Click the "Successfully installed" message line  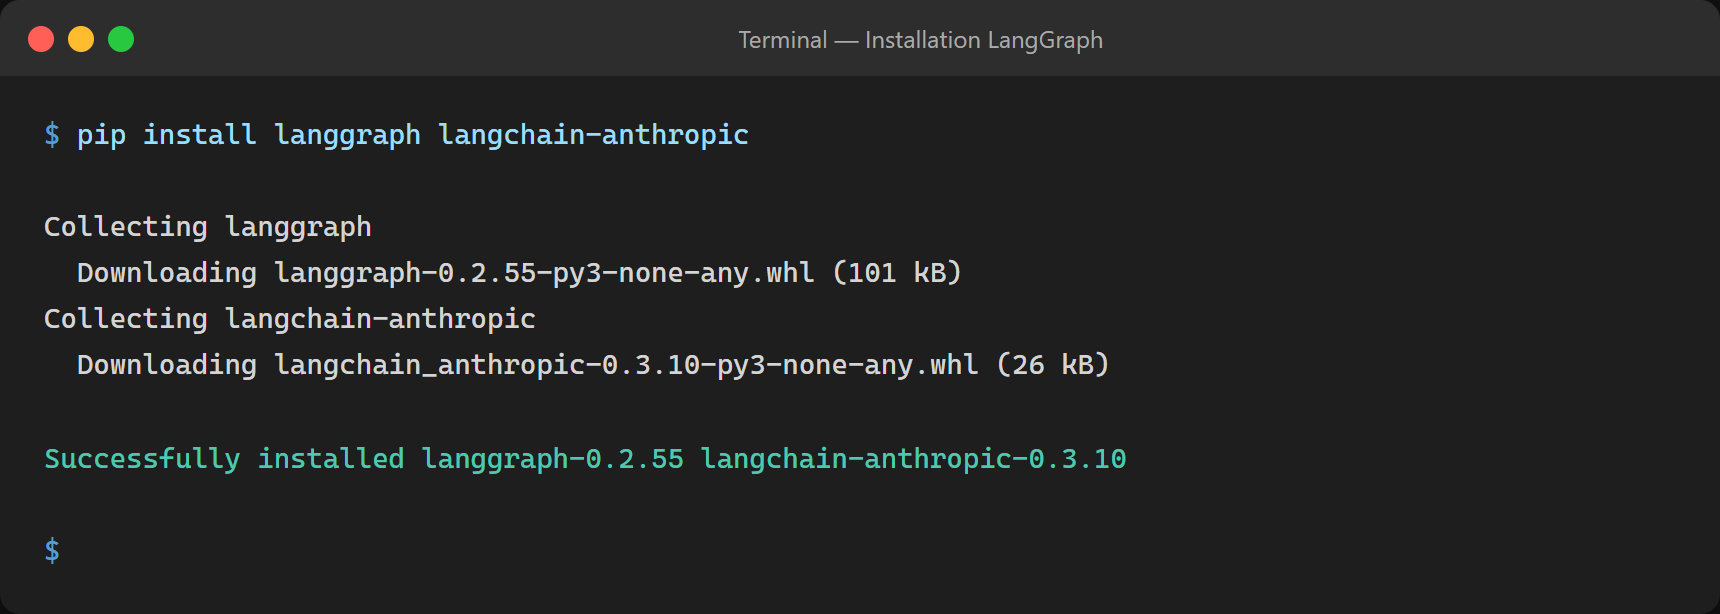(585, 459)
